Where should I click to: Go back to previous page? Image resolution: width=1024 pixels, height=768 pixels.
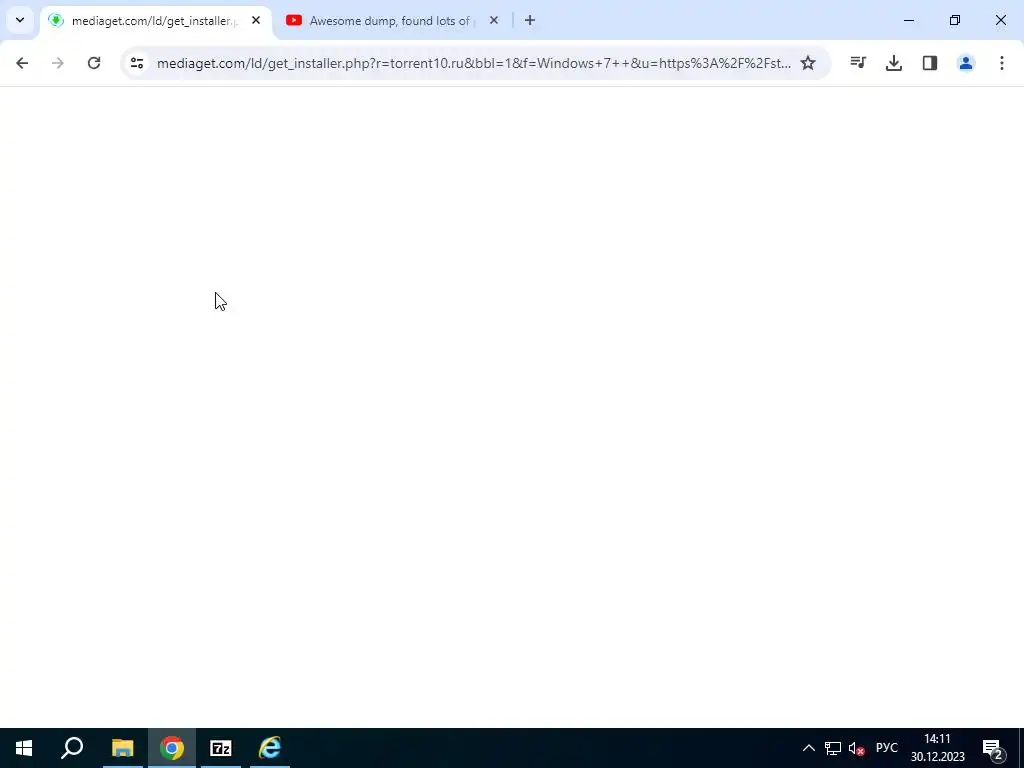tap(22, 63)
